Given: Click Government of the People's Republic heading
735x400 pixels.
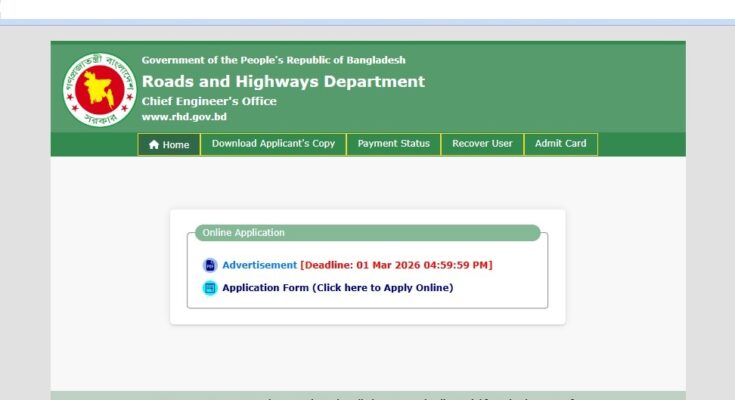Looking at the screenshot, I should (x=273, y=60).
